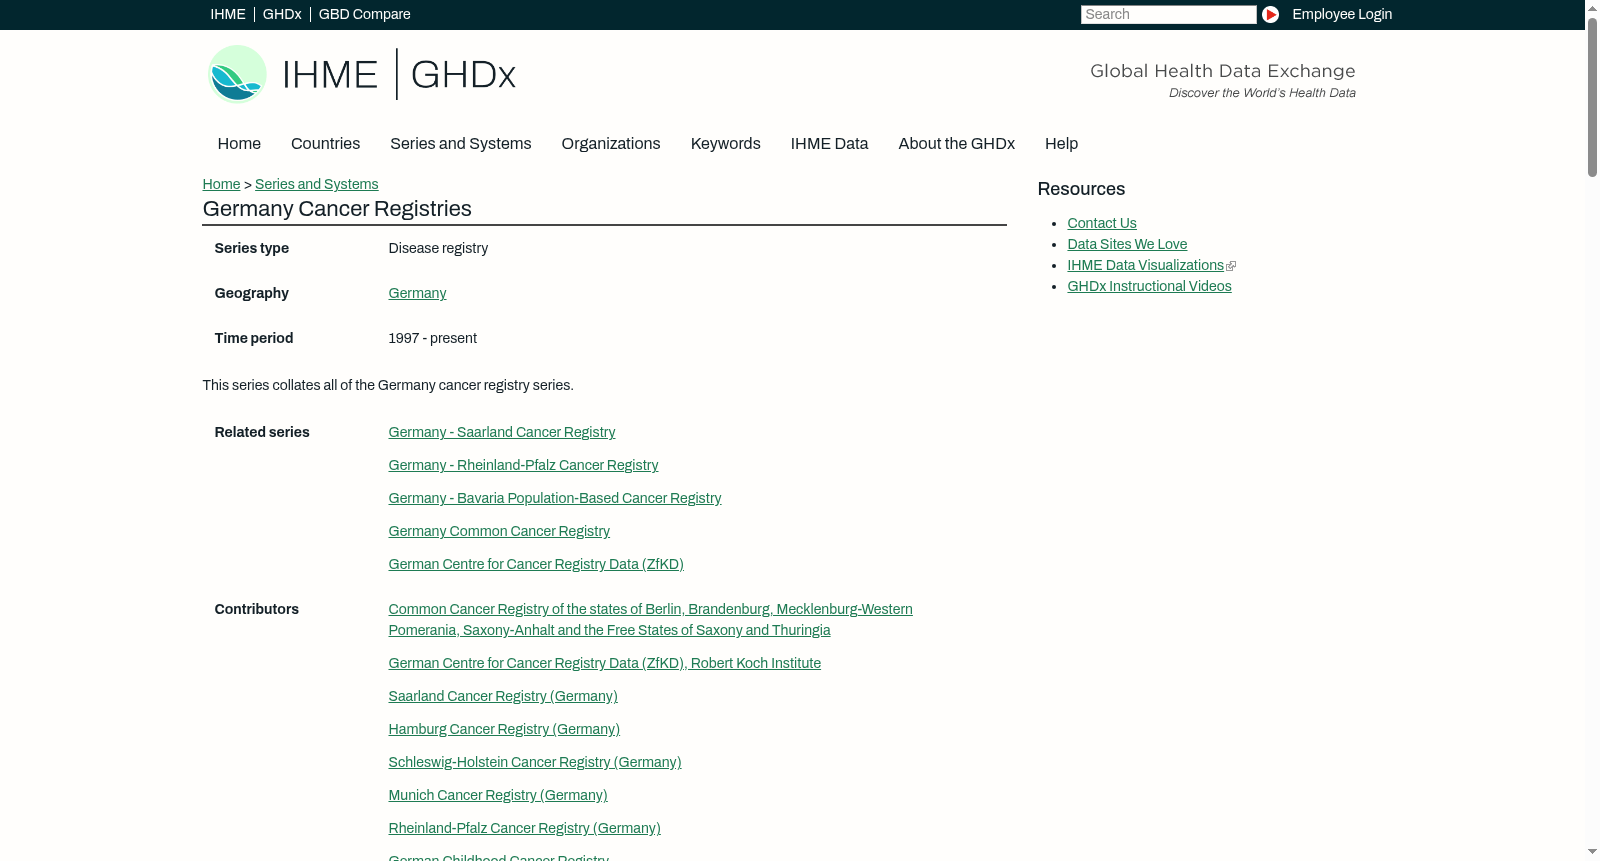This screenshot has width=1600, height=861.
Task: Click the 'Time period' label
Action: point(253,338)
